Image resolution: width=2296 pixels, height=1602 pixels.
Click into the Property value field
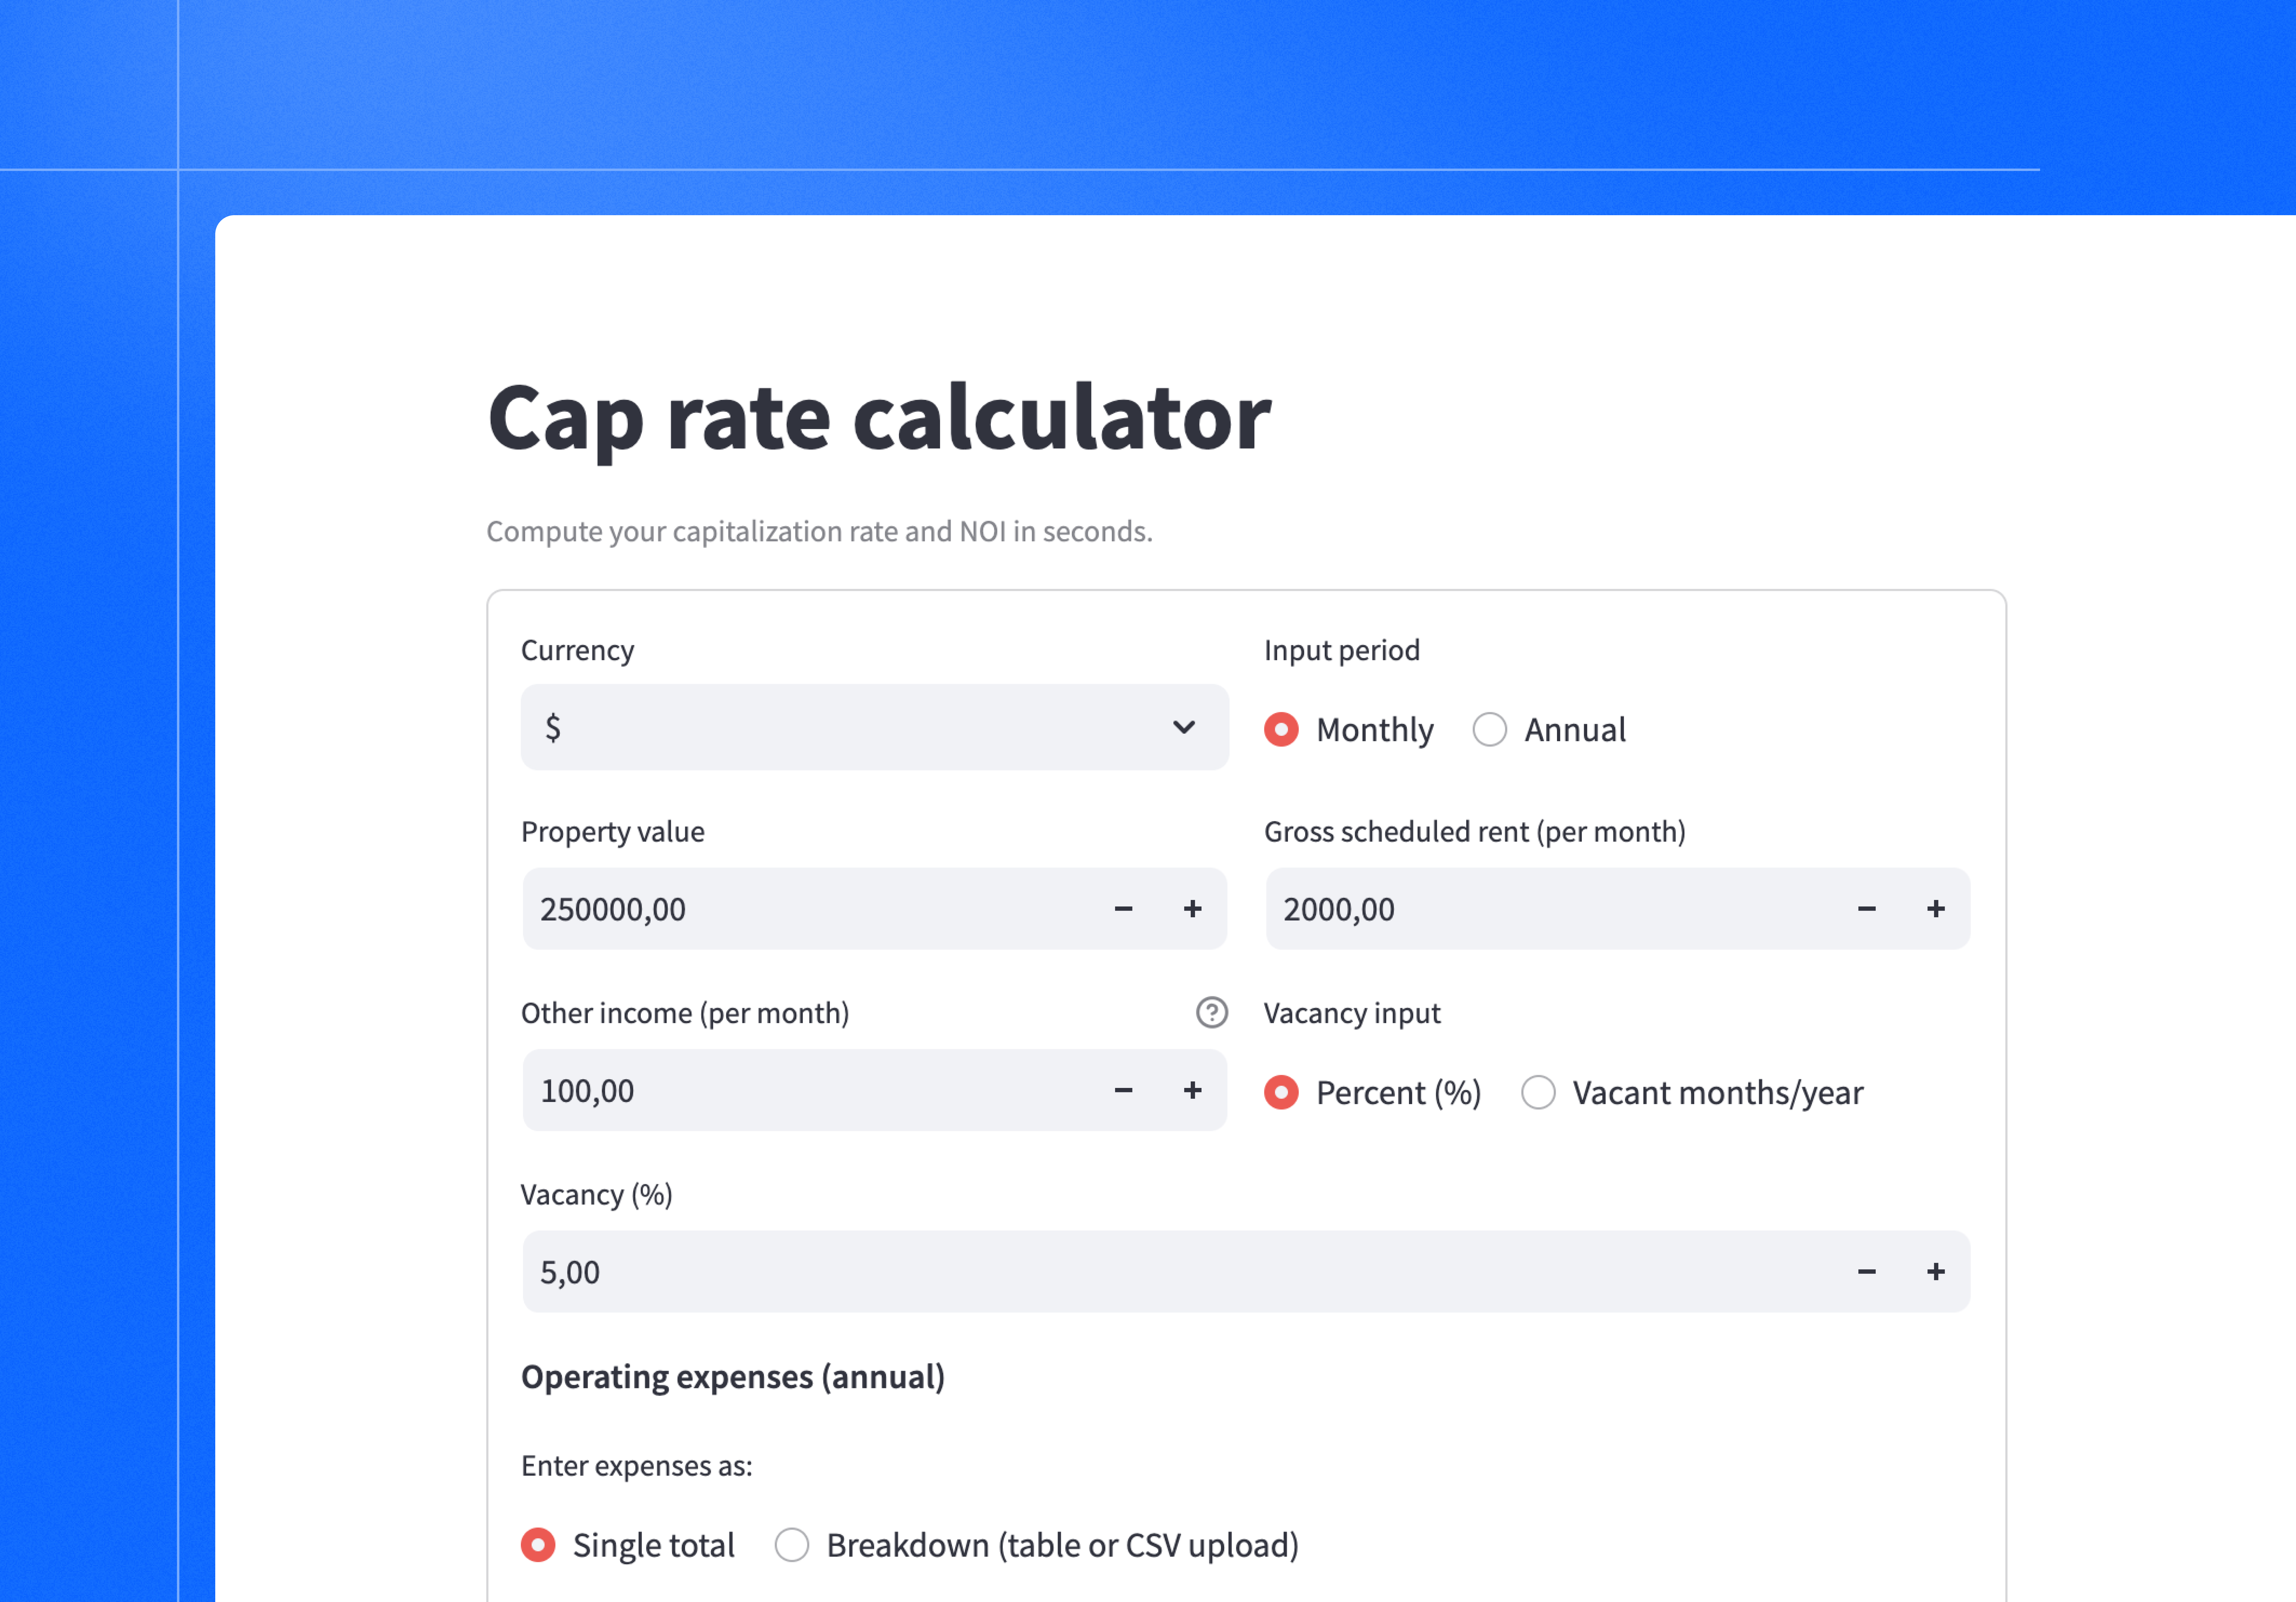[x=800, y=909]
